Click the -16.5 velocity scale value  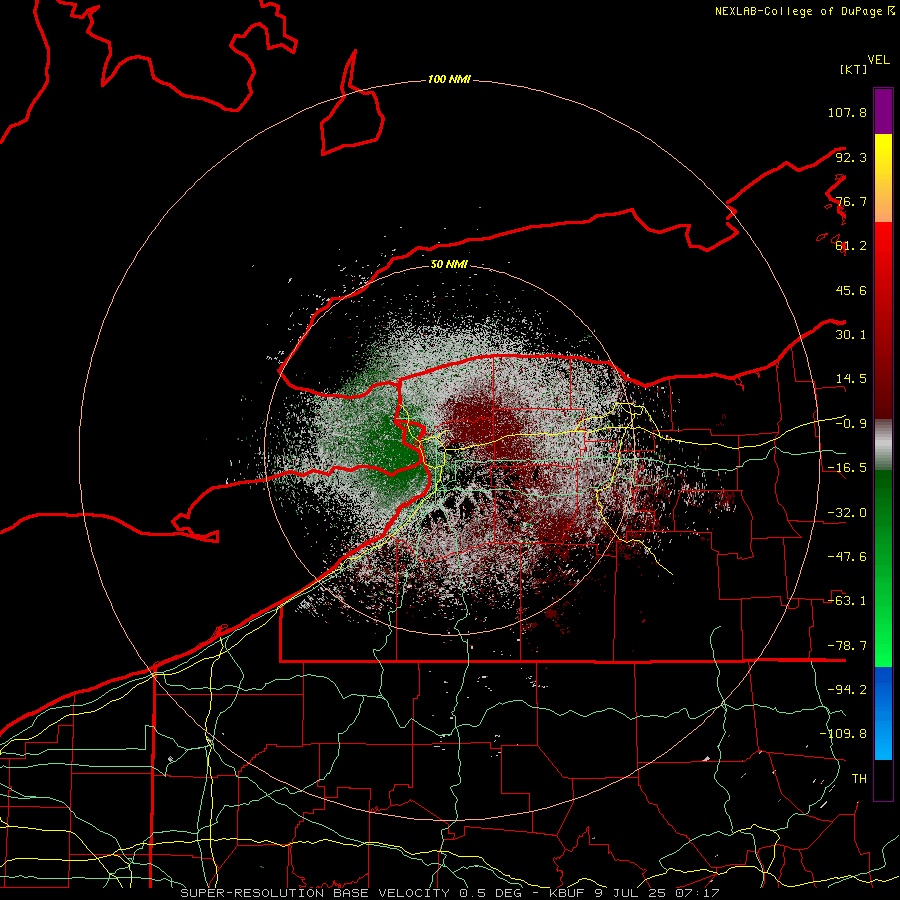[847, 468]
